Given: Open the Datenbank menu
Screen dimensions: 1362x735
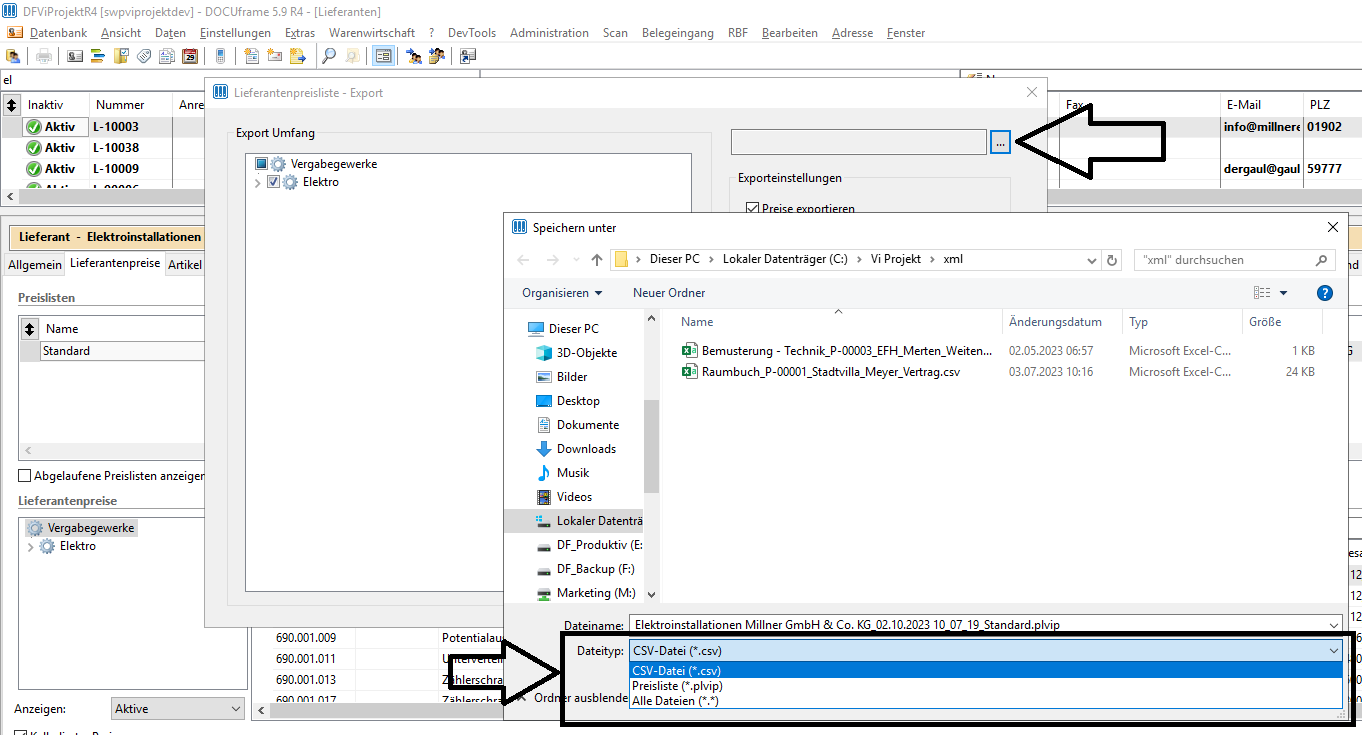Looking at the screenshot, I should tap(58, 33).
